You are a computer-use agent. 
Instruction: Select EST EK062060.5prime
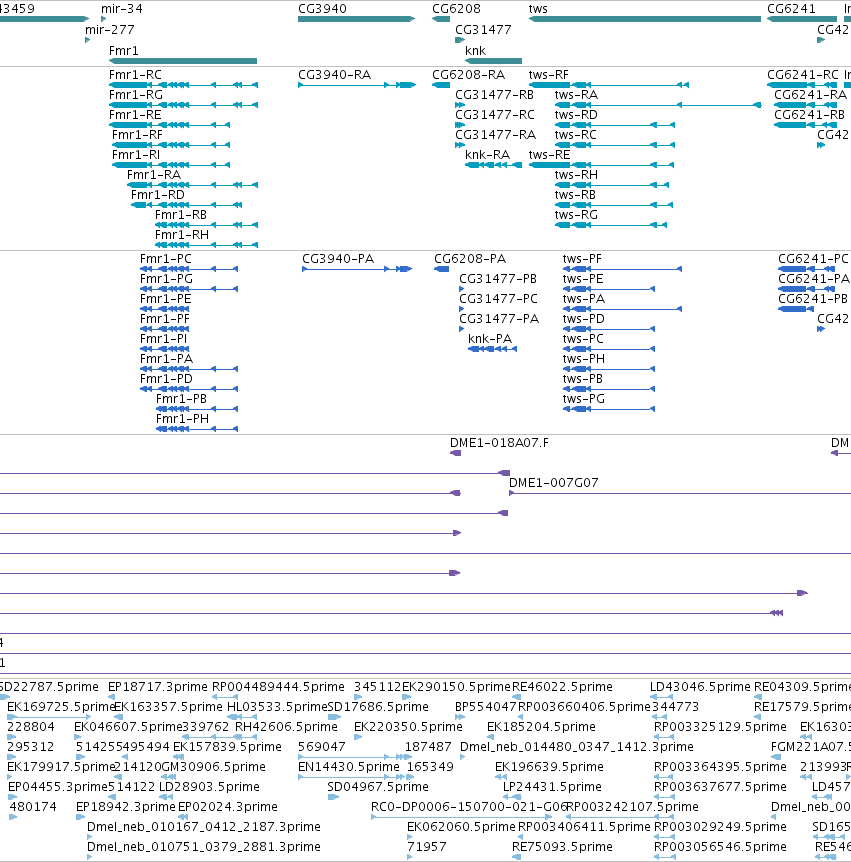[461, 827]
